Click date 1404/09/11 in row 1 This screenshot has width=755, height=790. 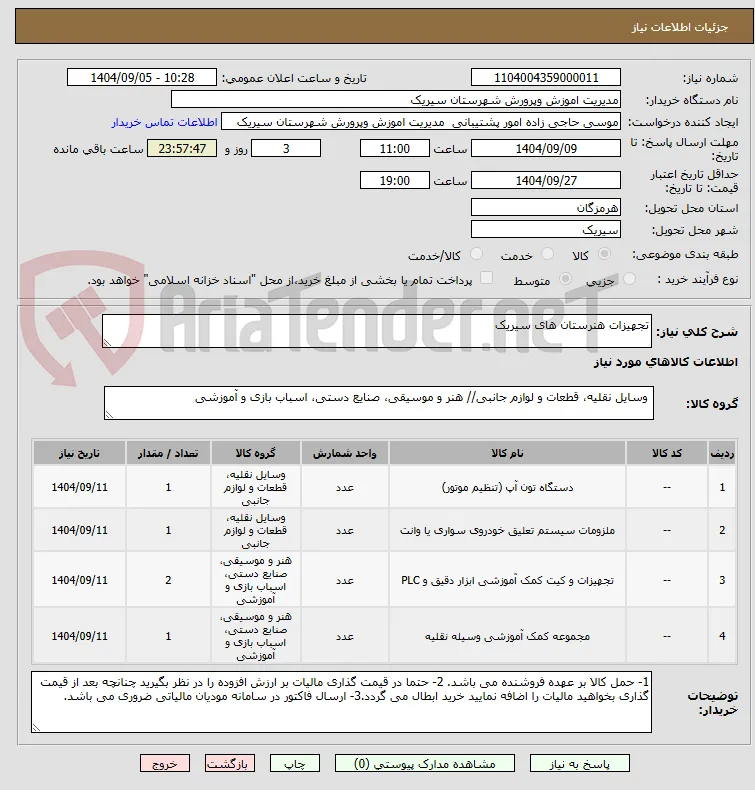80,487
